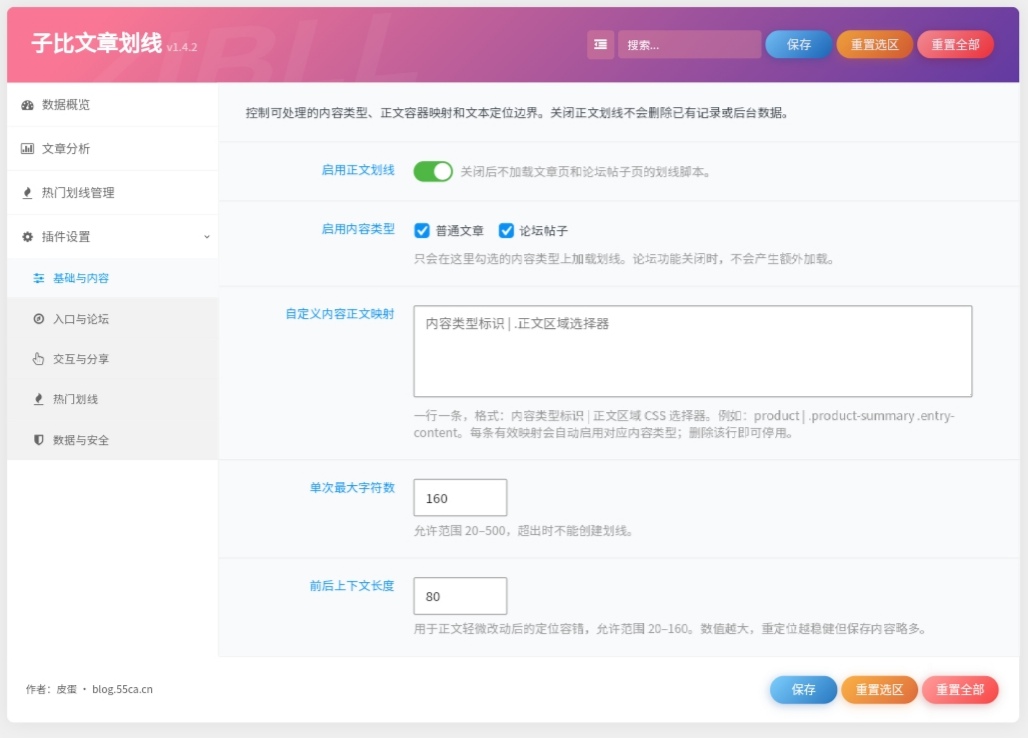The image size is (1028, 738).
Task: Turn off the 启用正文划线 switch
Action: tap(433, 172)
